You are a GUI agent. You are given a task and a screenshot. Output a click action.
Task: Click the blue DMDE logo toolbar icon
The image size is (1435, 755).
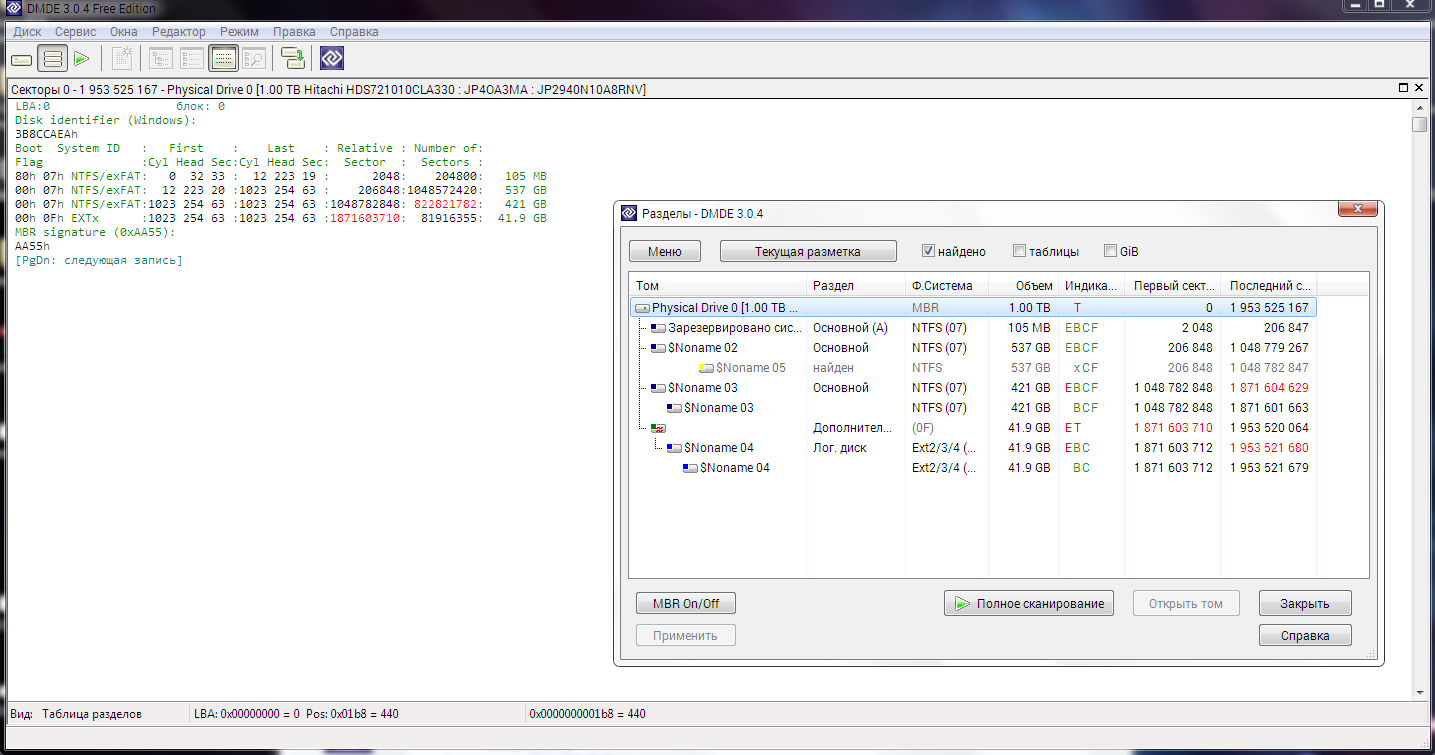coord(332,59)
